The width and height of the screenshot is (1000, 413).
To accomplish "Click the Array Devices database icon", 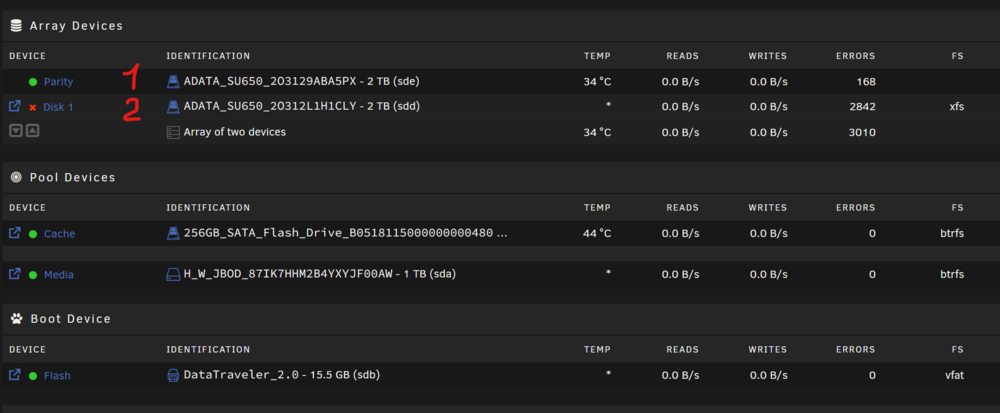I will coord(16,25).
